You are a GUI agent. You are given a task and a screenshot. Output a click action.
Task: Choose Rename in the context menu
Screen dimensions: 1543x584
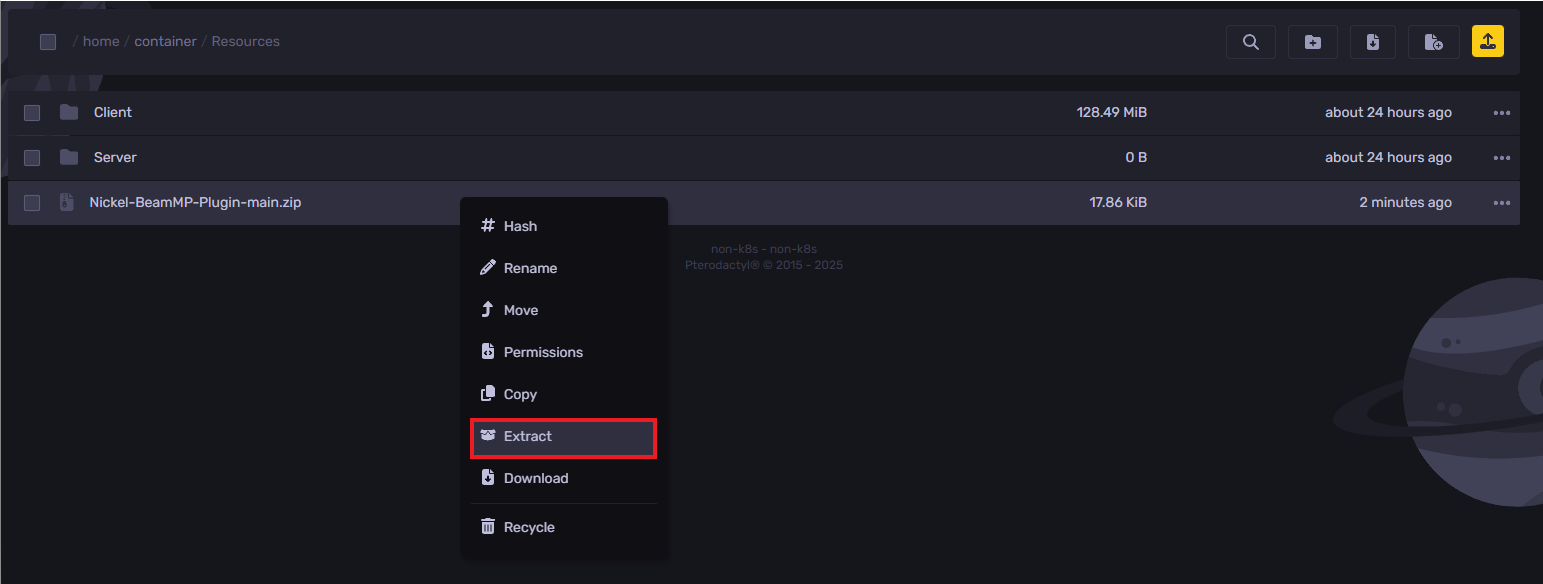[530, 268]
